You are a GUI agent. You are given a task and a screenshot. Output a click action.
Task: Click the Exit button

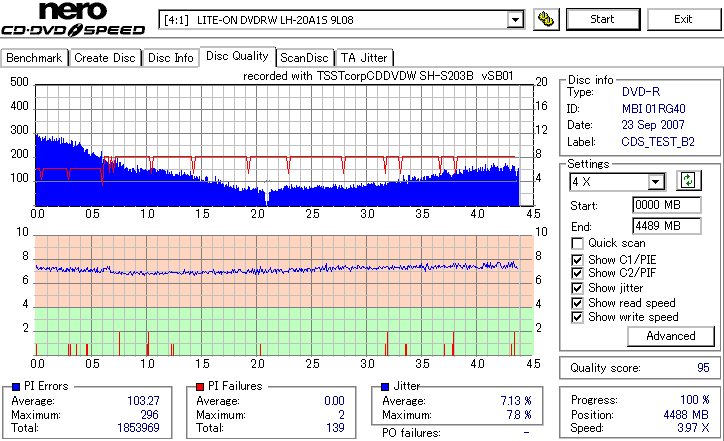coord(683,19)
